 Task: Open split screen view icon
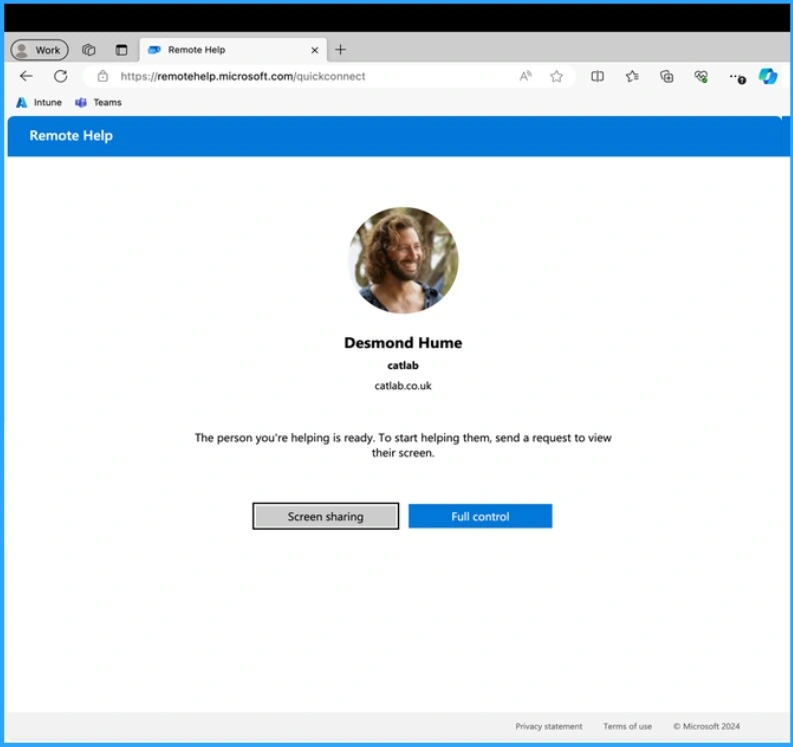click(x=597, y=76)
